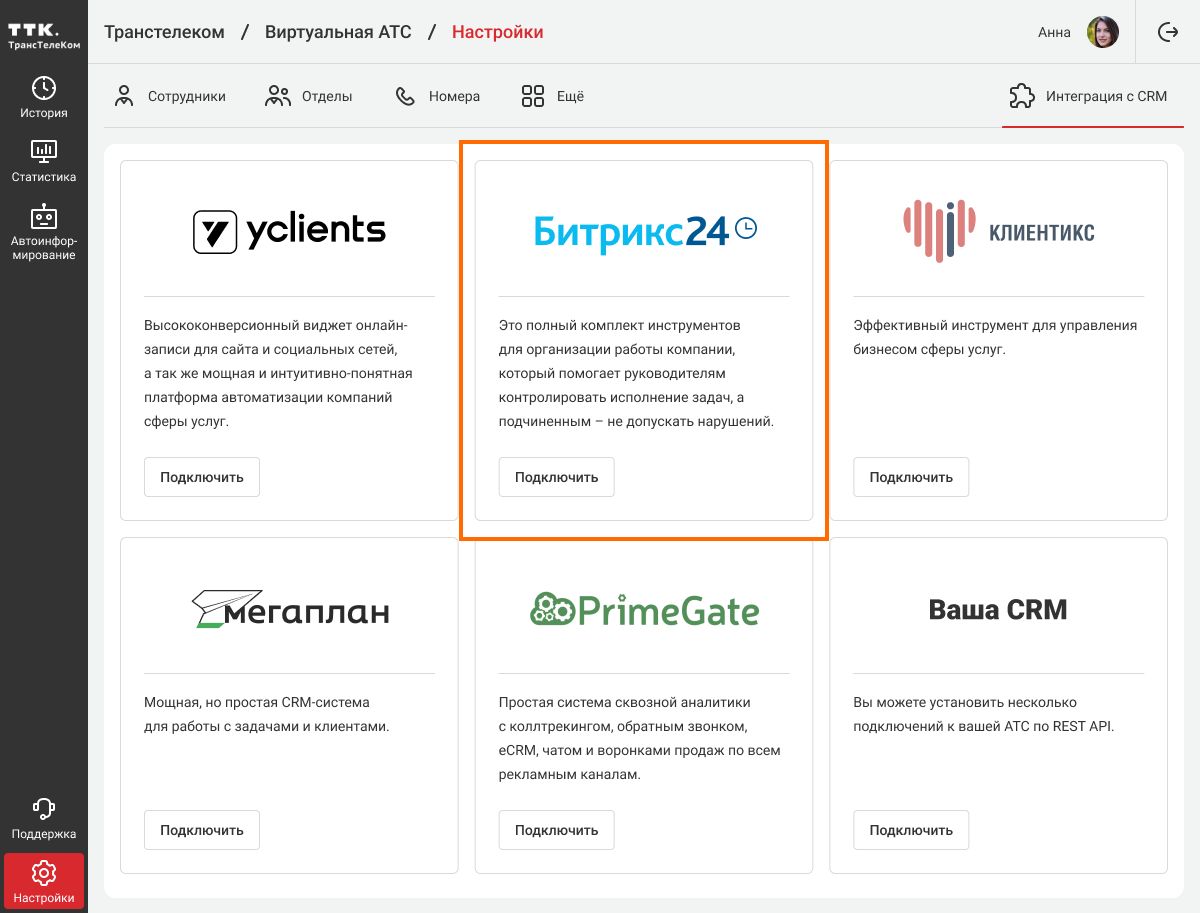
Task: Click the Виртуальная АТС breadcrumb
Action: [338, 32]
